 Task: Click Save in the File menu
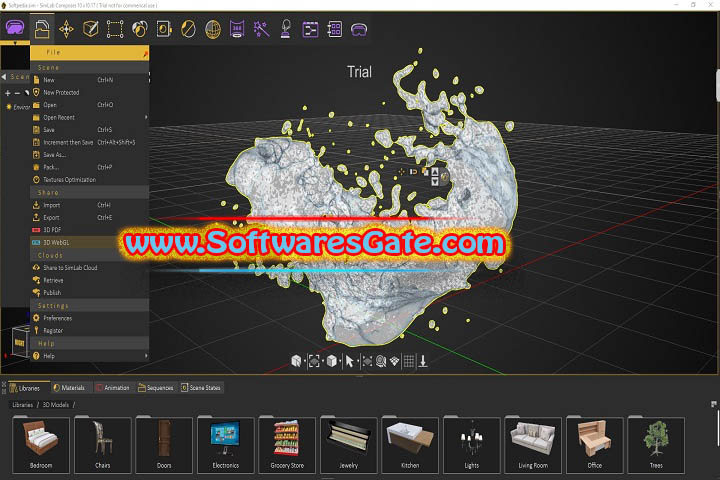(90, 130)
